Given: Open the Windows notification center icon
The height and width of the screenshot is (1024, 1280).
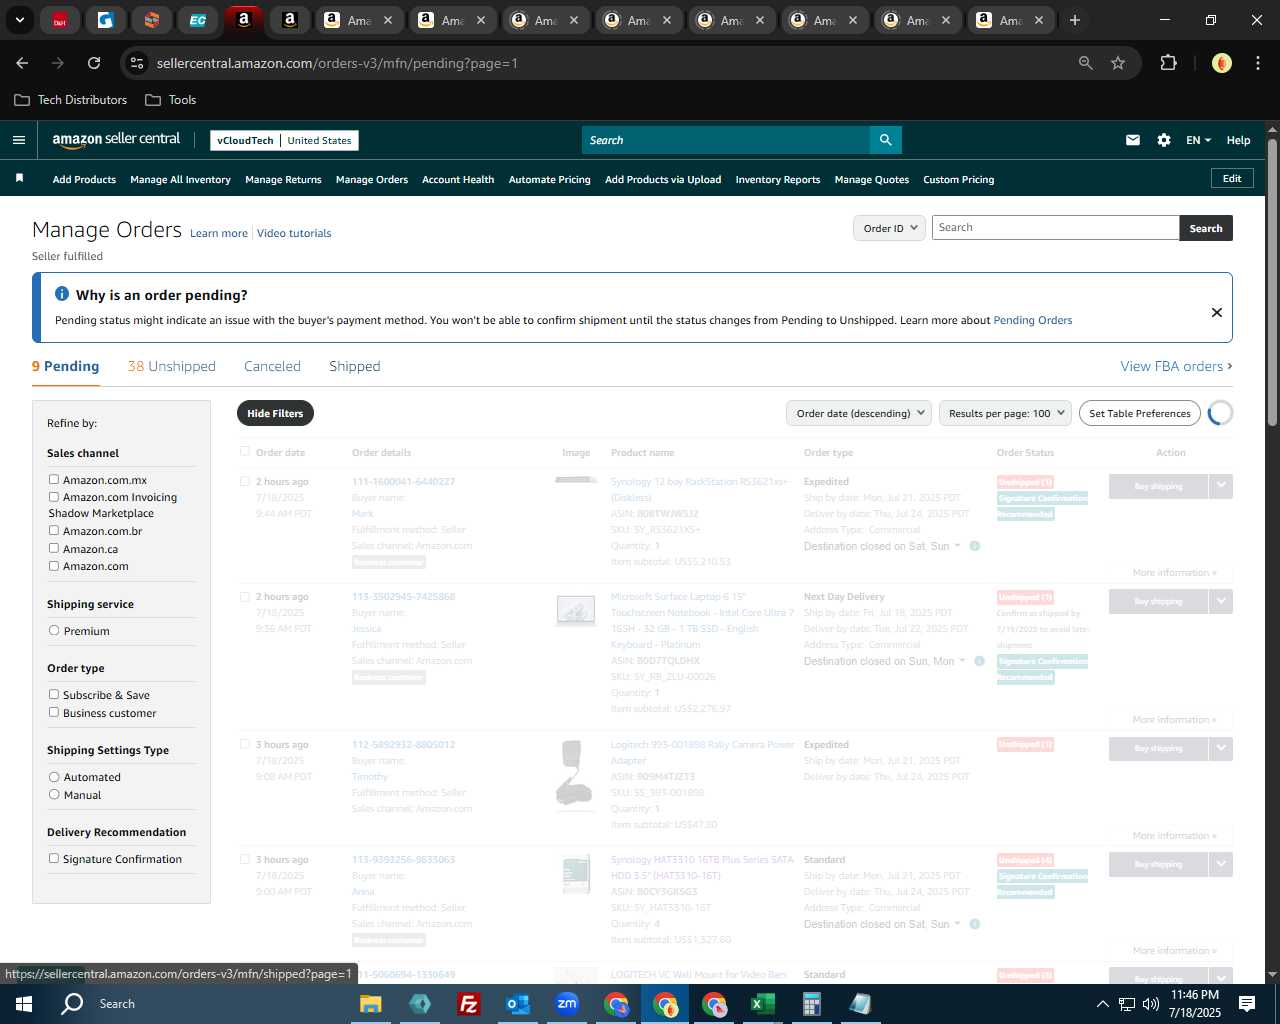Looking at the screenshot, I should 1247,1004.
